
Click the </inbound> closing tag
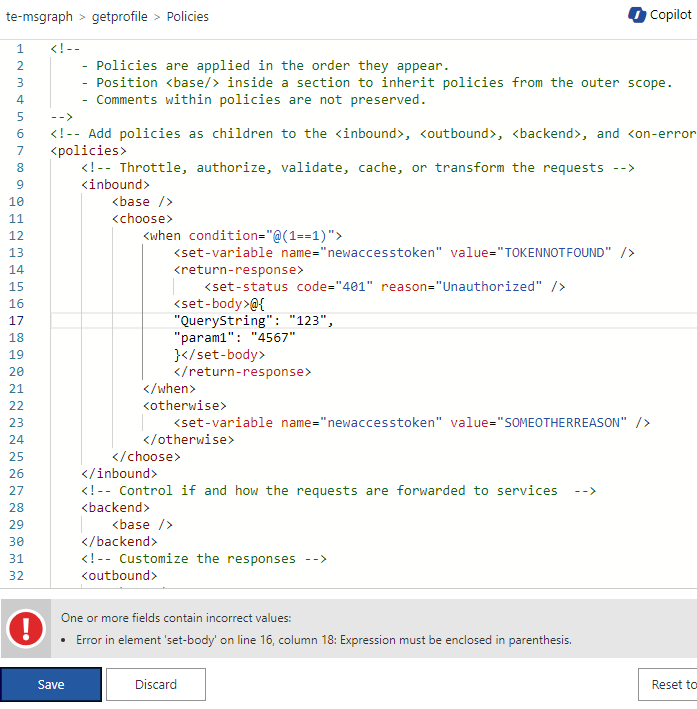coord(119,473)
